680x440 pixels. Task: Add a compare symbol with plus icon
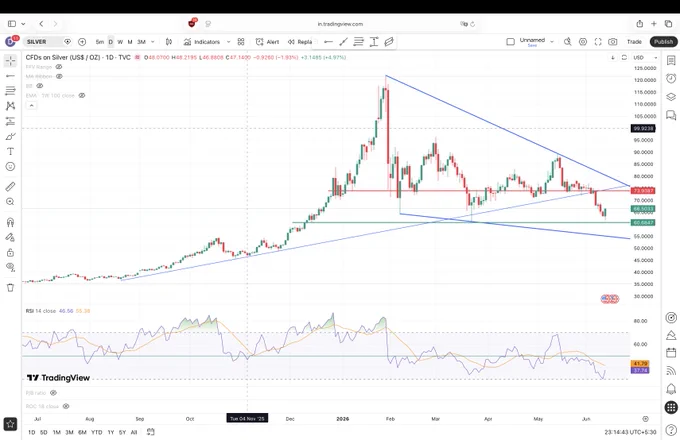coord(82,42)
